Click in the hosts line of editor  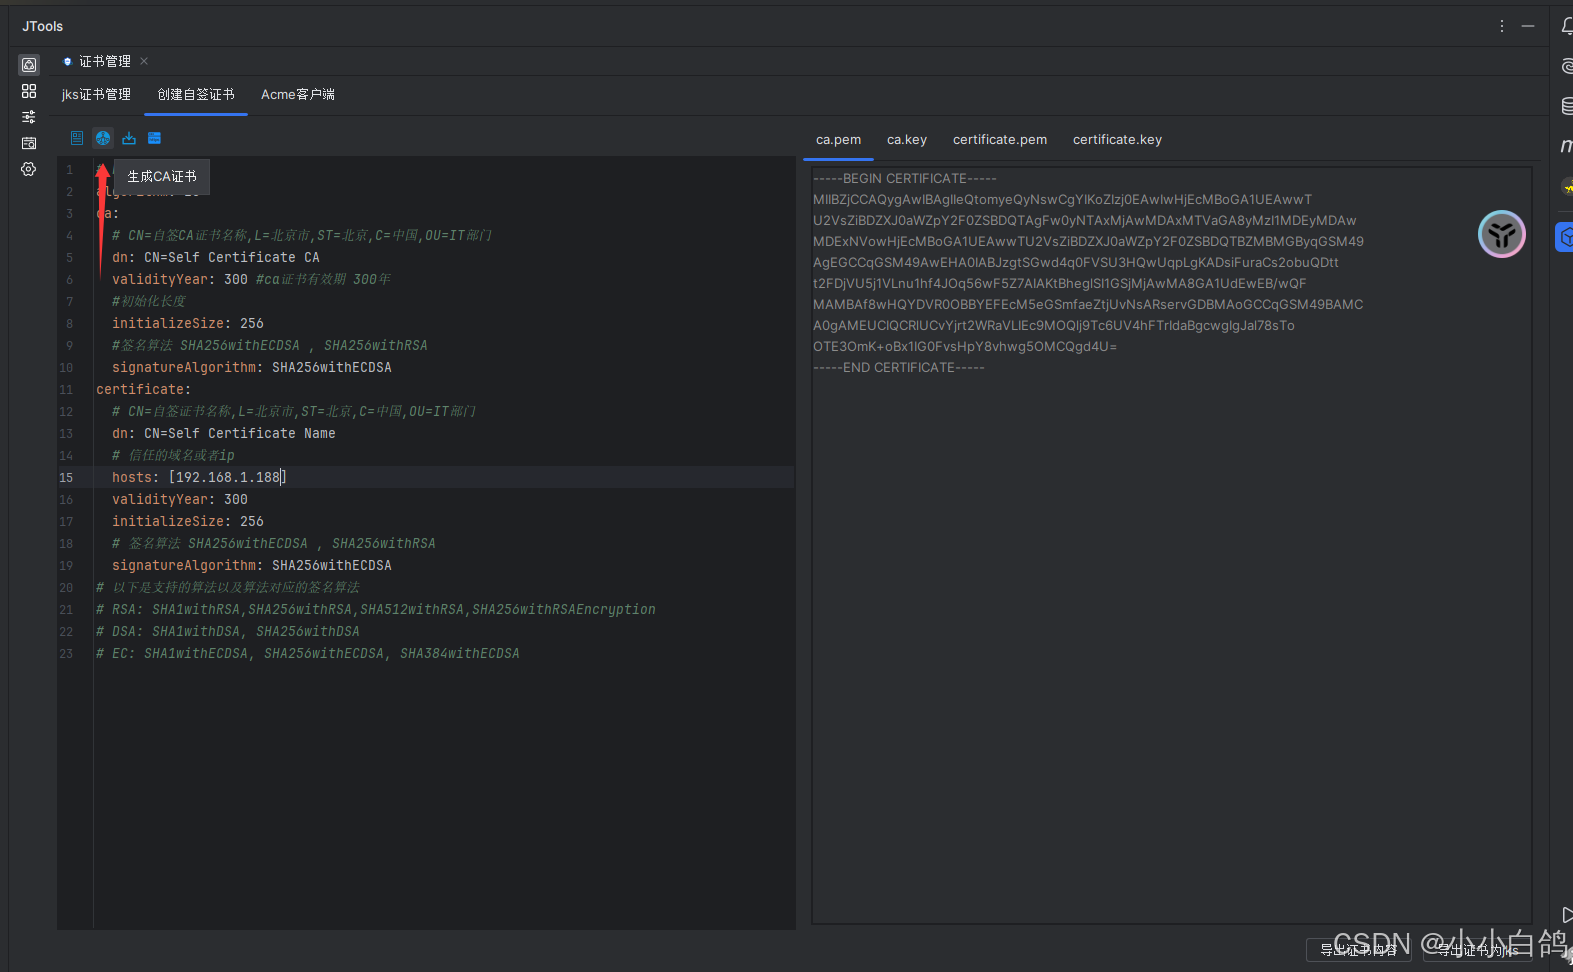point(228,477)
